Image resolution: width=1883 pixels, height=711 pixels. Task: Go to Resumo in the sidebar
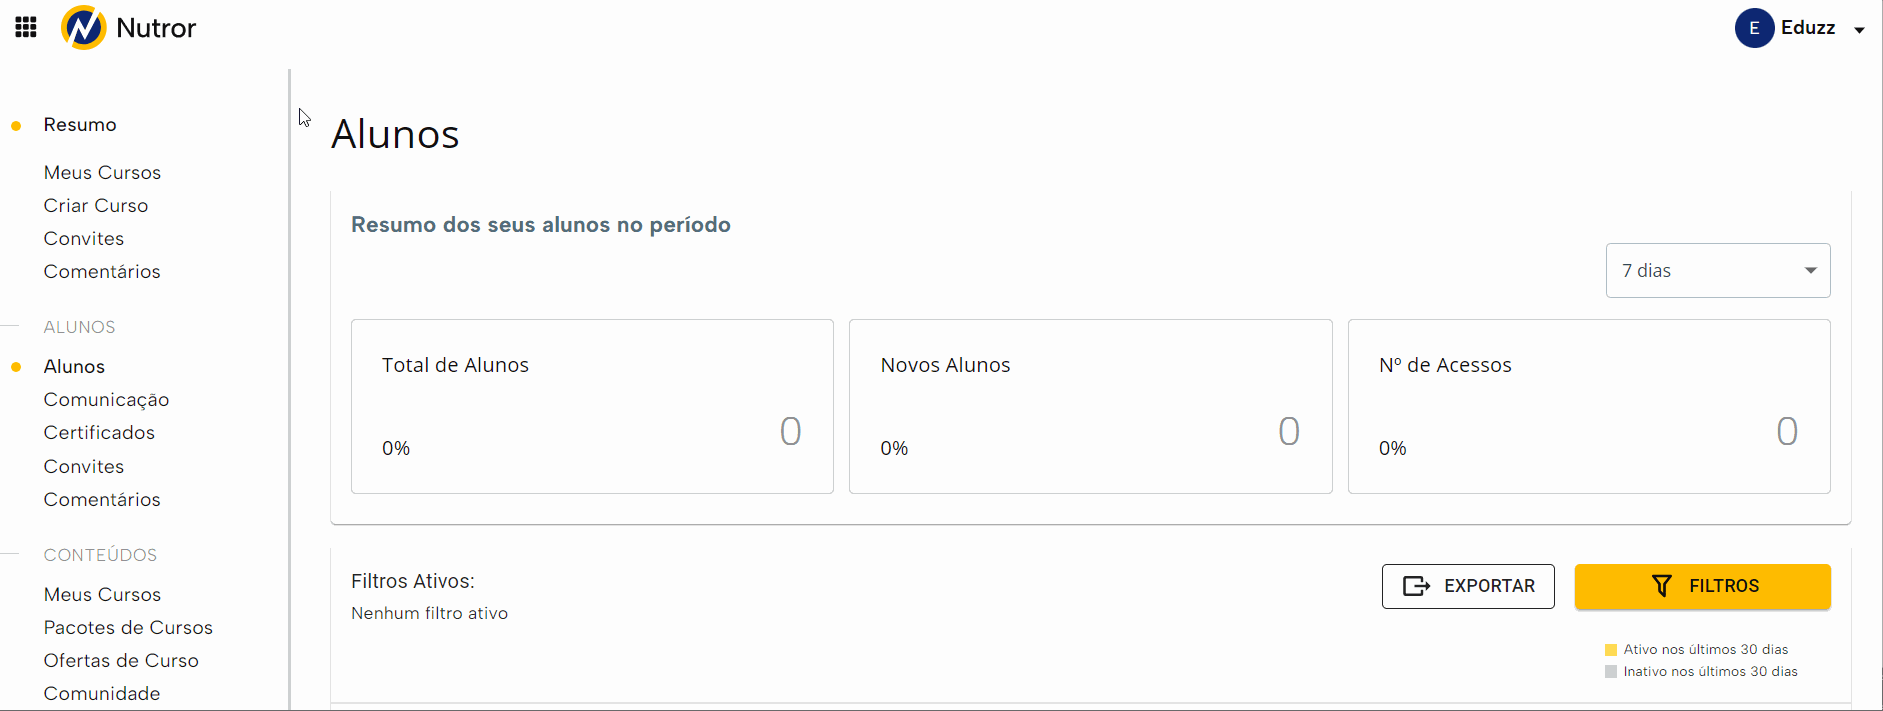[x=80, y=125]
